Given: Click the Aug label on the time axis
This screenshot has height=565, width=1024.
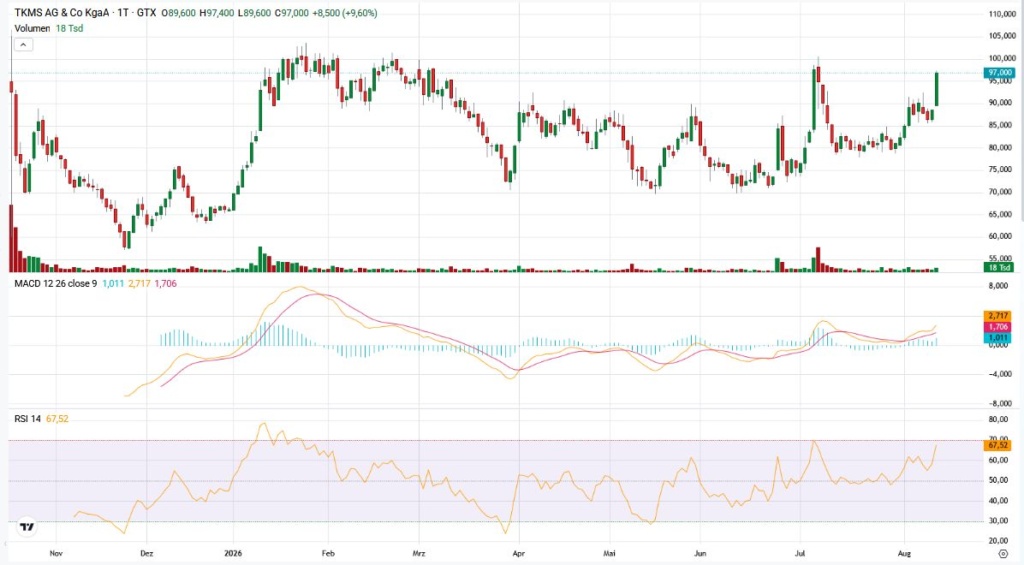Looking at the screenshot, I should (x=904, y=553).
